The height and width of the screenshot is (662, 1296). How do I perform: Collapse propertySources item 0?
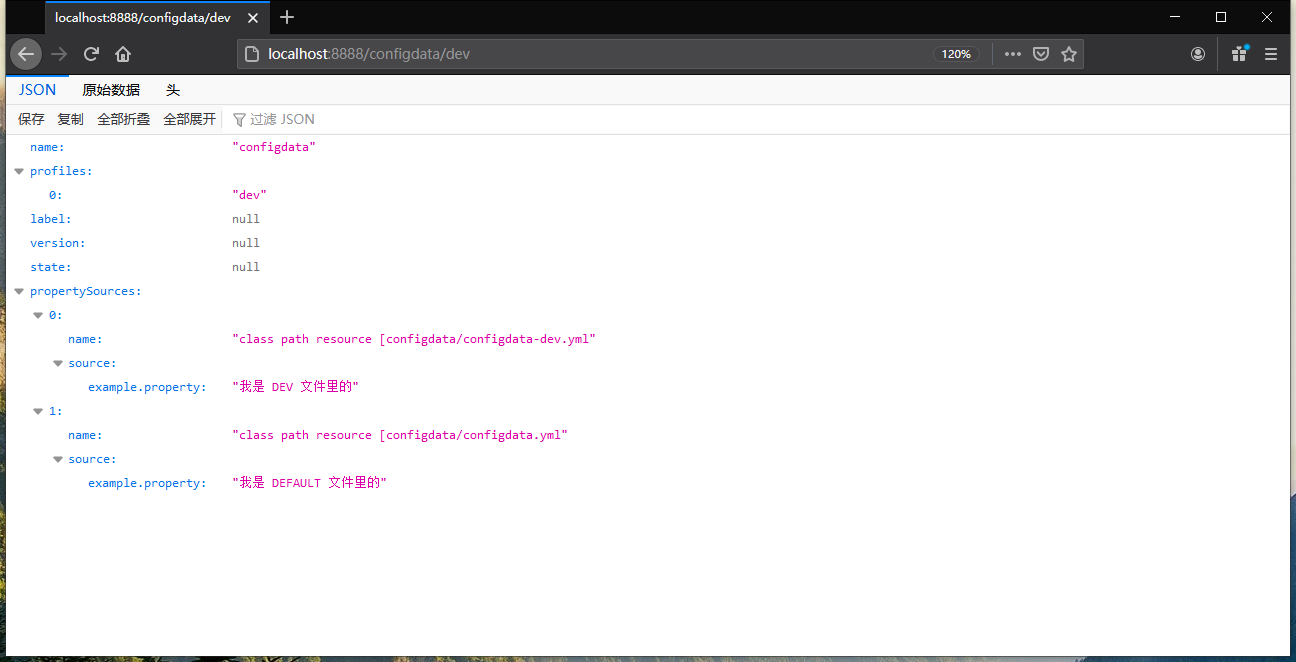(x=38, y=315)
